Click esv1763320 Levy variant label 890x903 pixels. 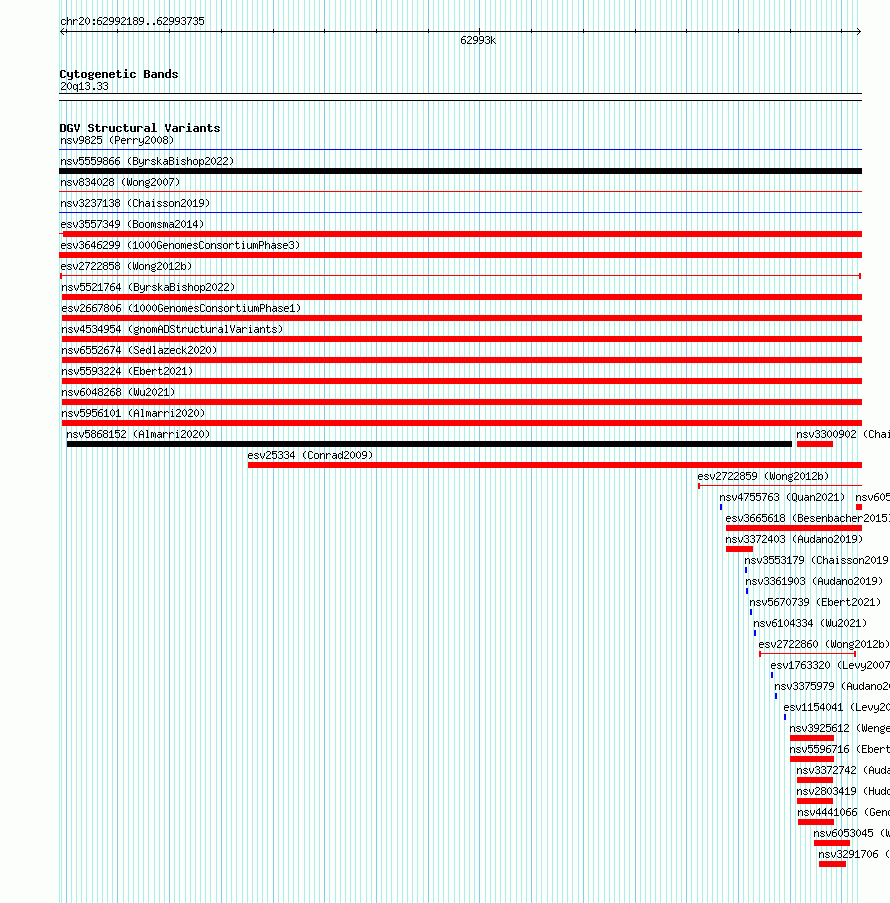coord(830,666)
